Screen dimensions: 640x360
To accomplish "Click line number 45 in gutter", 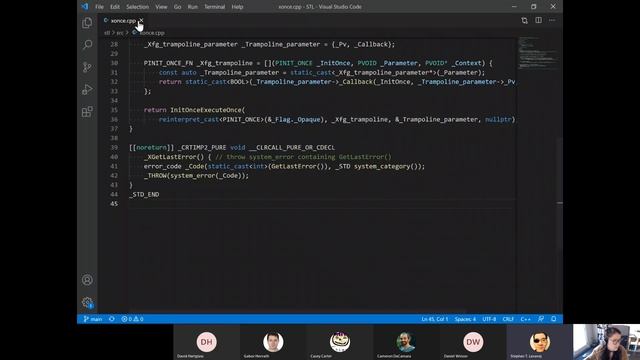I will 114,204.
